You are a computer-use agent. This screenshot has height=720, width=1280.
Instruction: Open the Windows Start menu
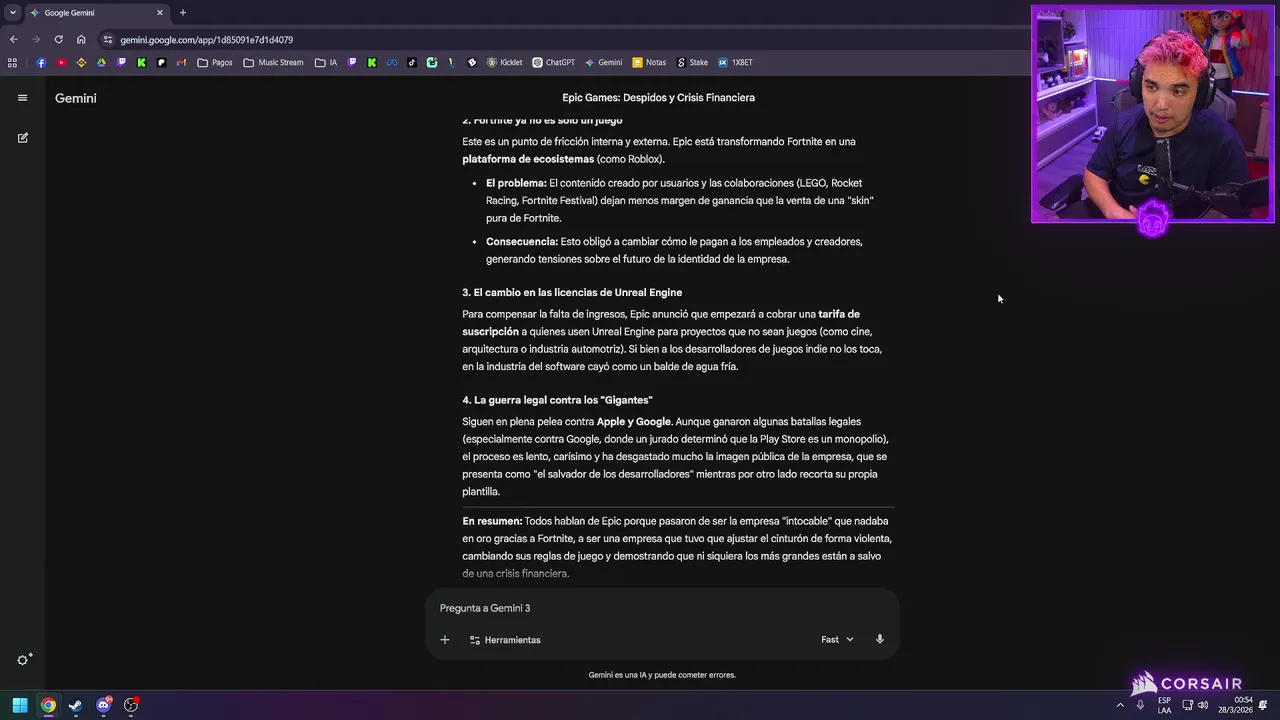coord(20,705)
